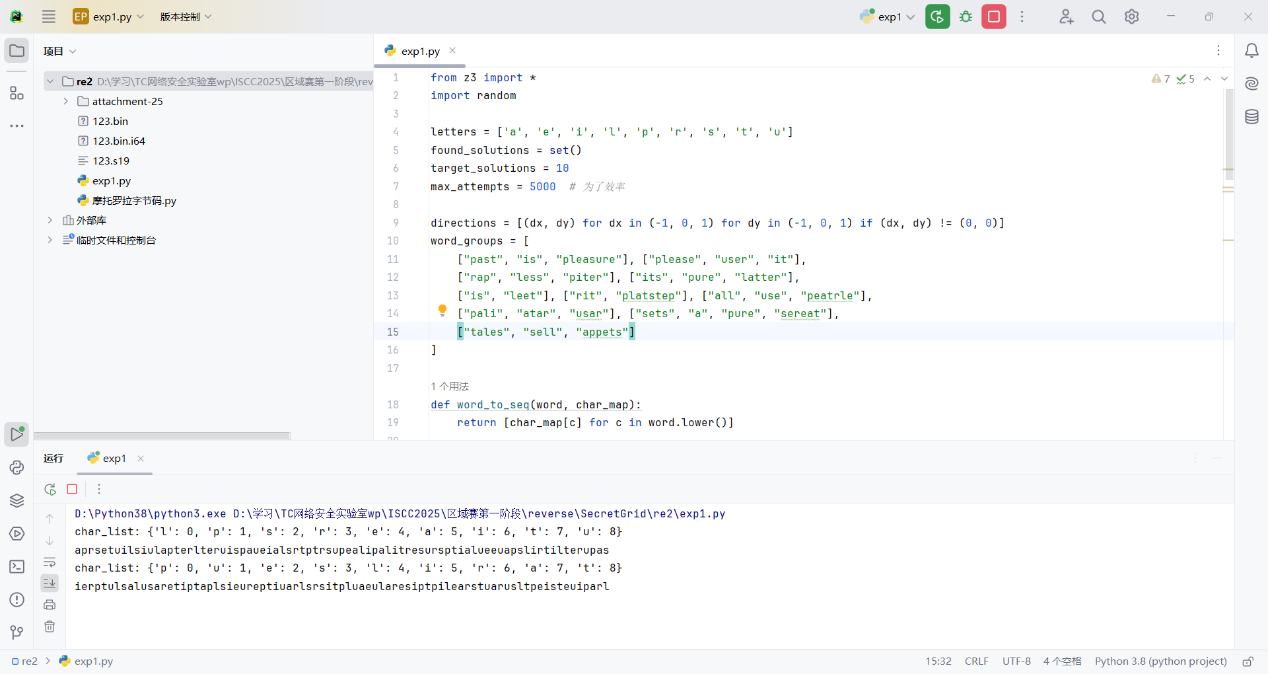Rerun exp1 in Run panel
The width and height of the screenshot is (1268, 674).
[x=50, y=489]
